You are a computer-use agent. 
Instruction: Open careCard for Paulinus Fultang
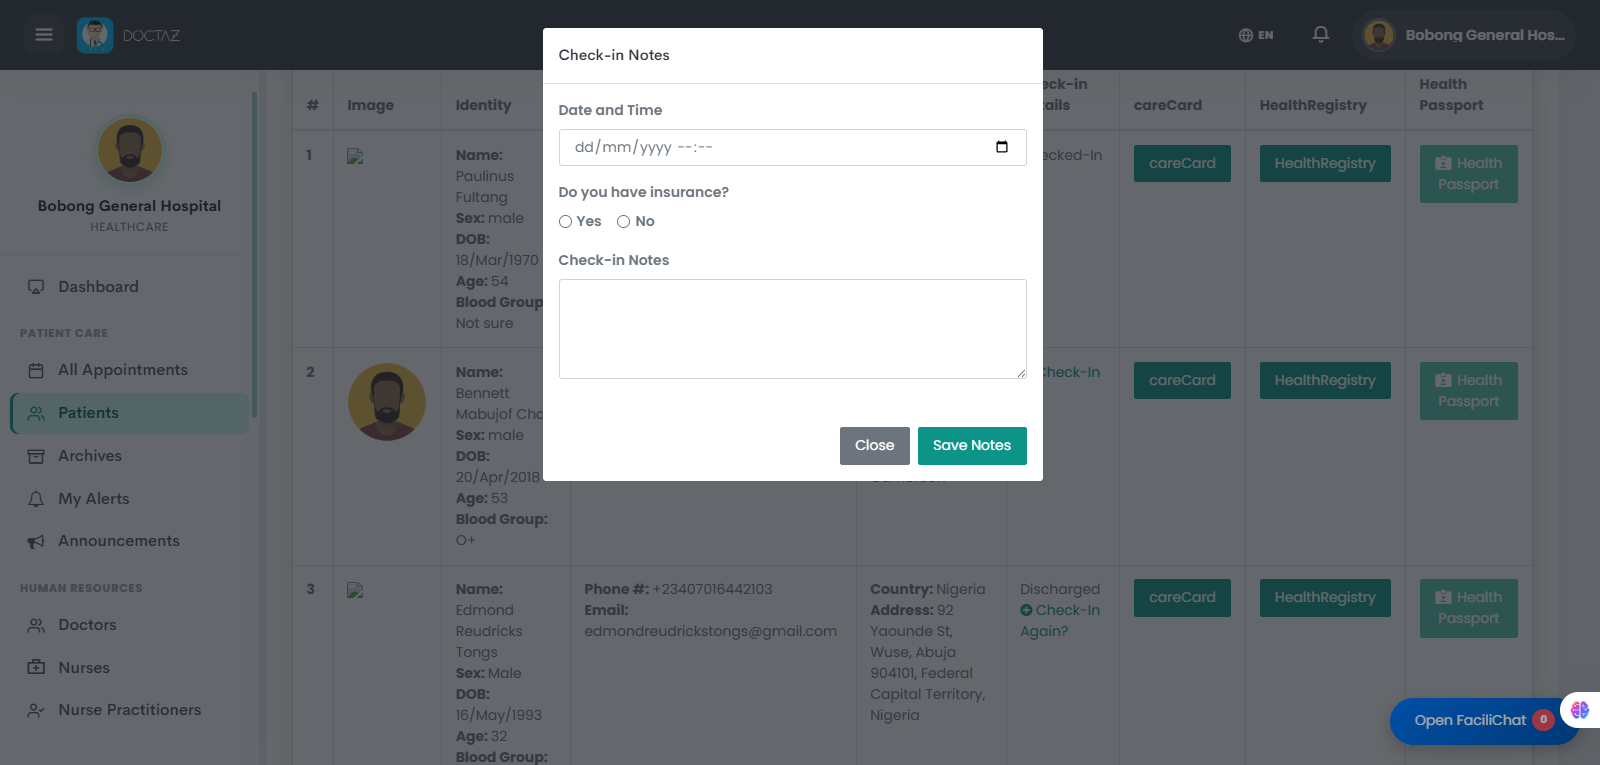(1182, 164)
